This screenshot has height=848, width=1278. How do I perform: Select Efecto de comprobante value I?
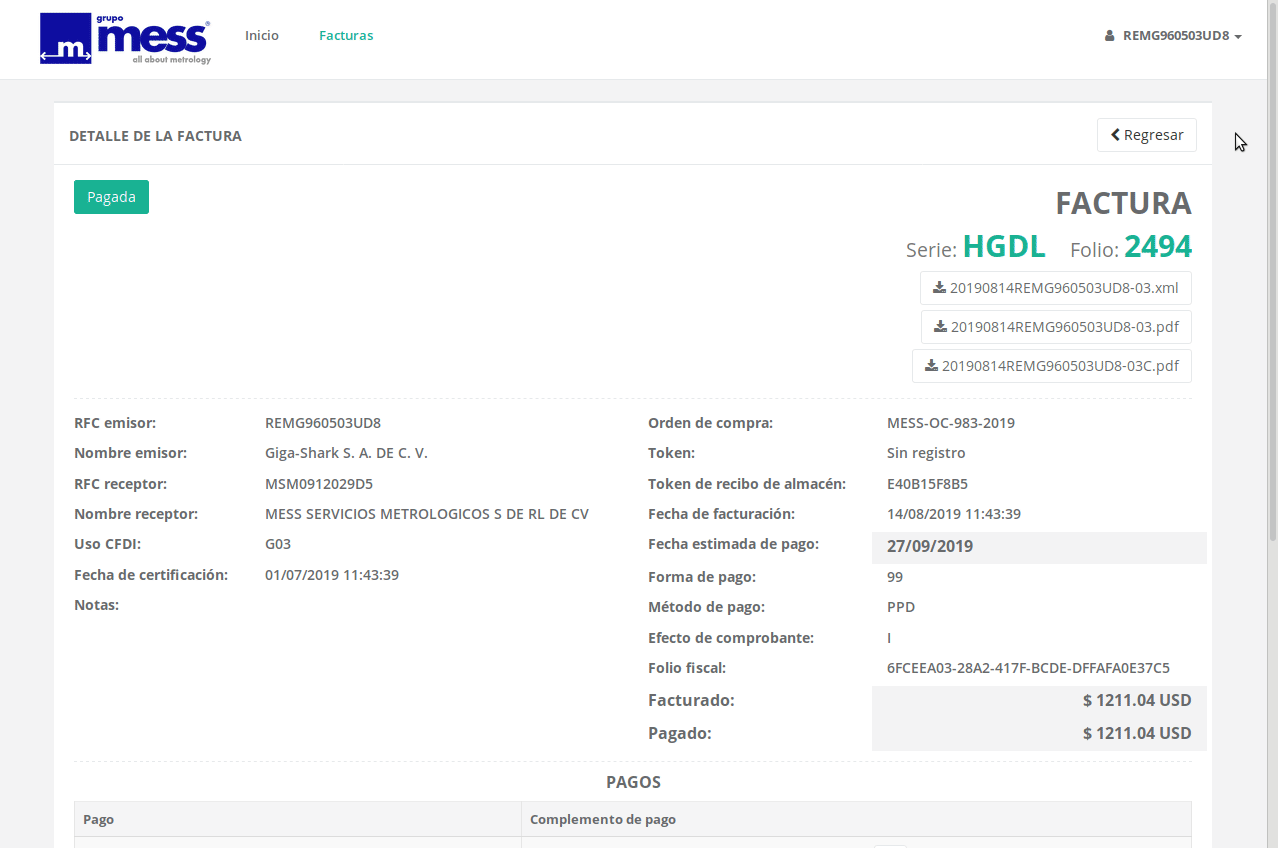click(889, 638)
